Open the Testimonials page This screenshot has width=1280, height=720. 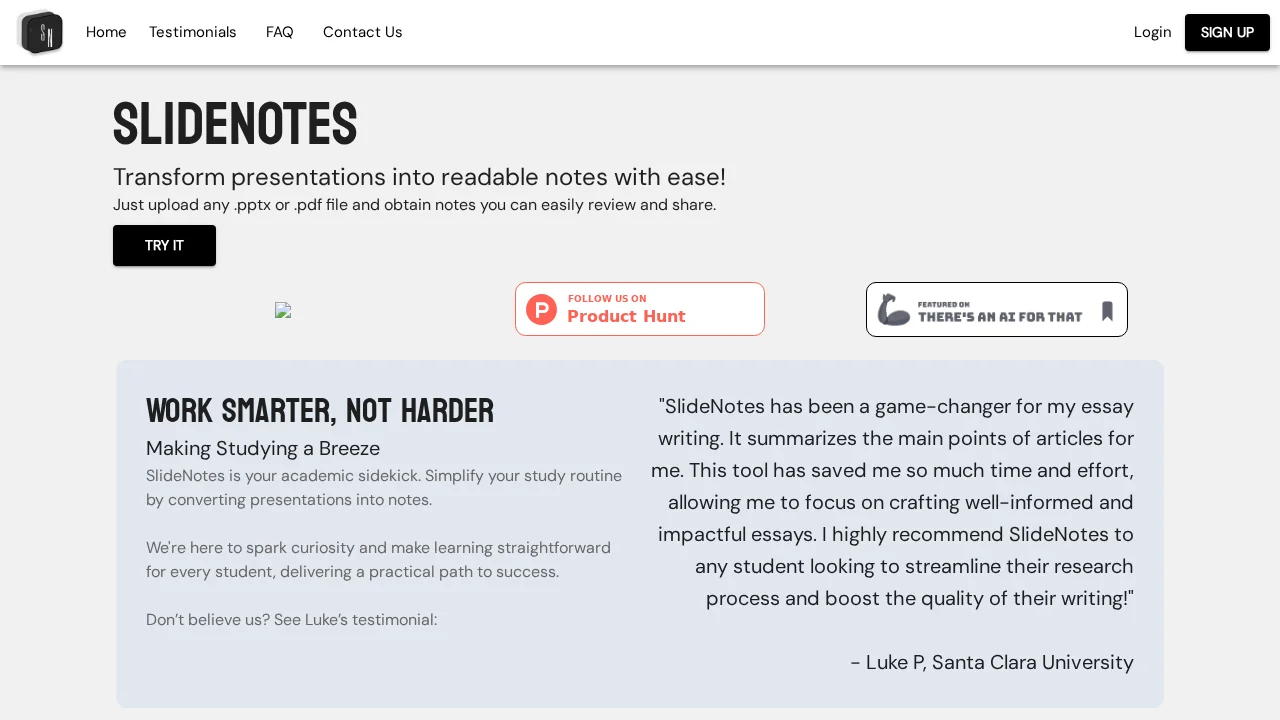point(192,32)
